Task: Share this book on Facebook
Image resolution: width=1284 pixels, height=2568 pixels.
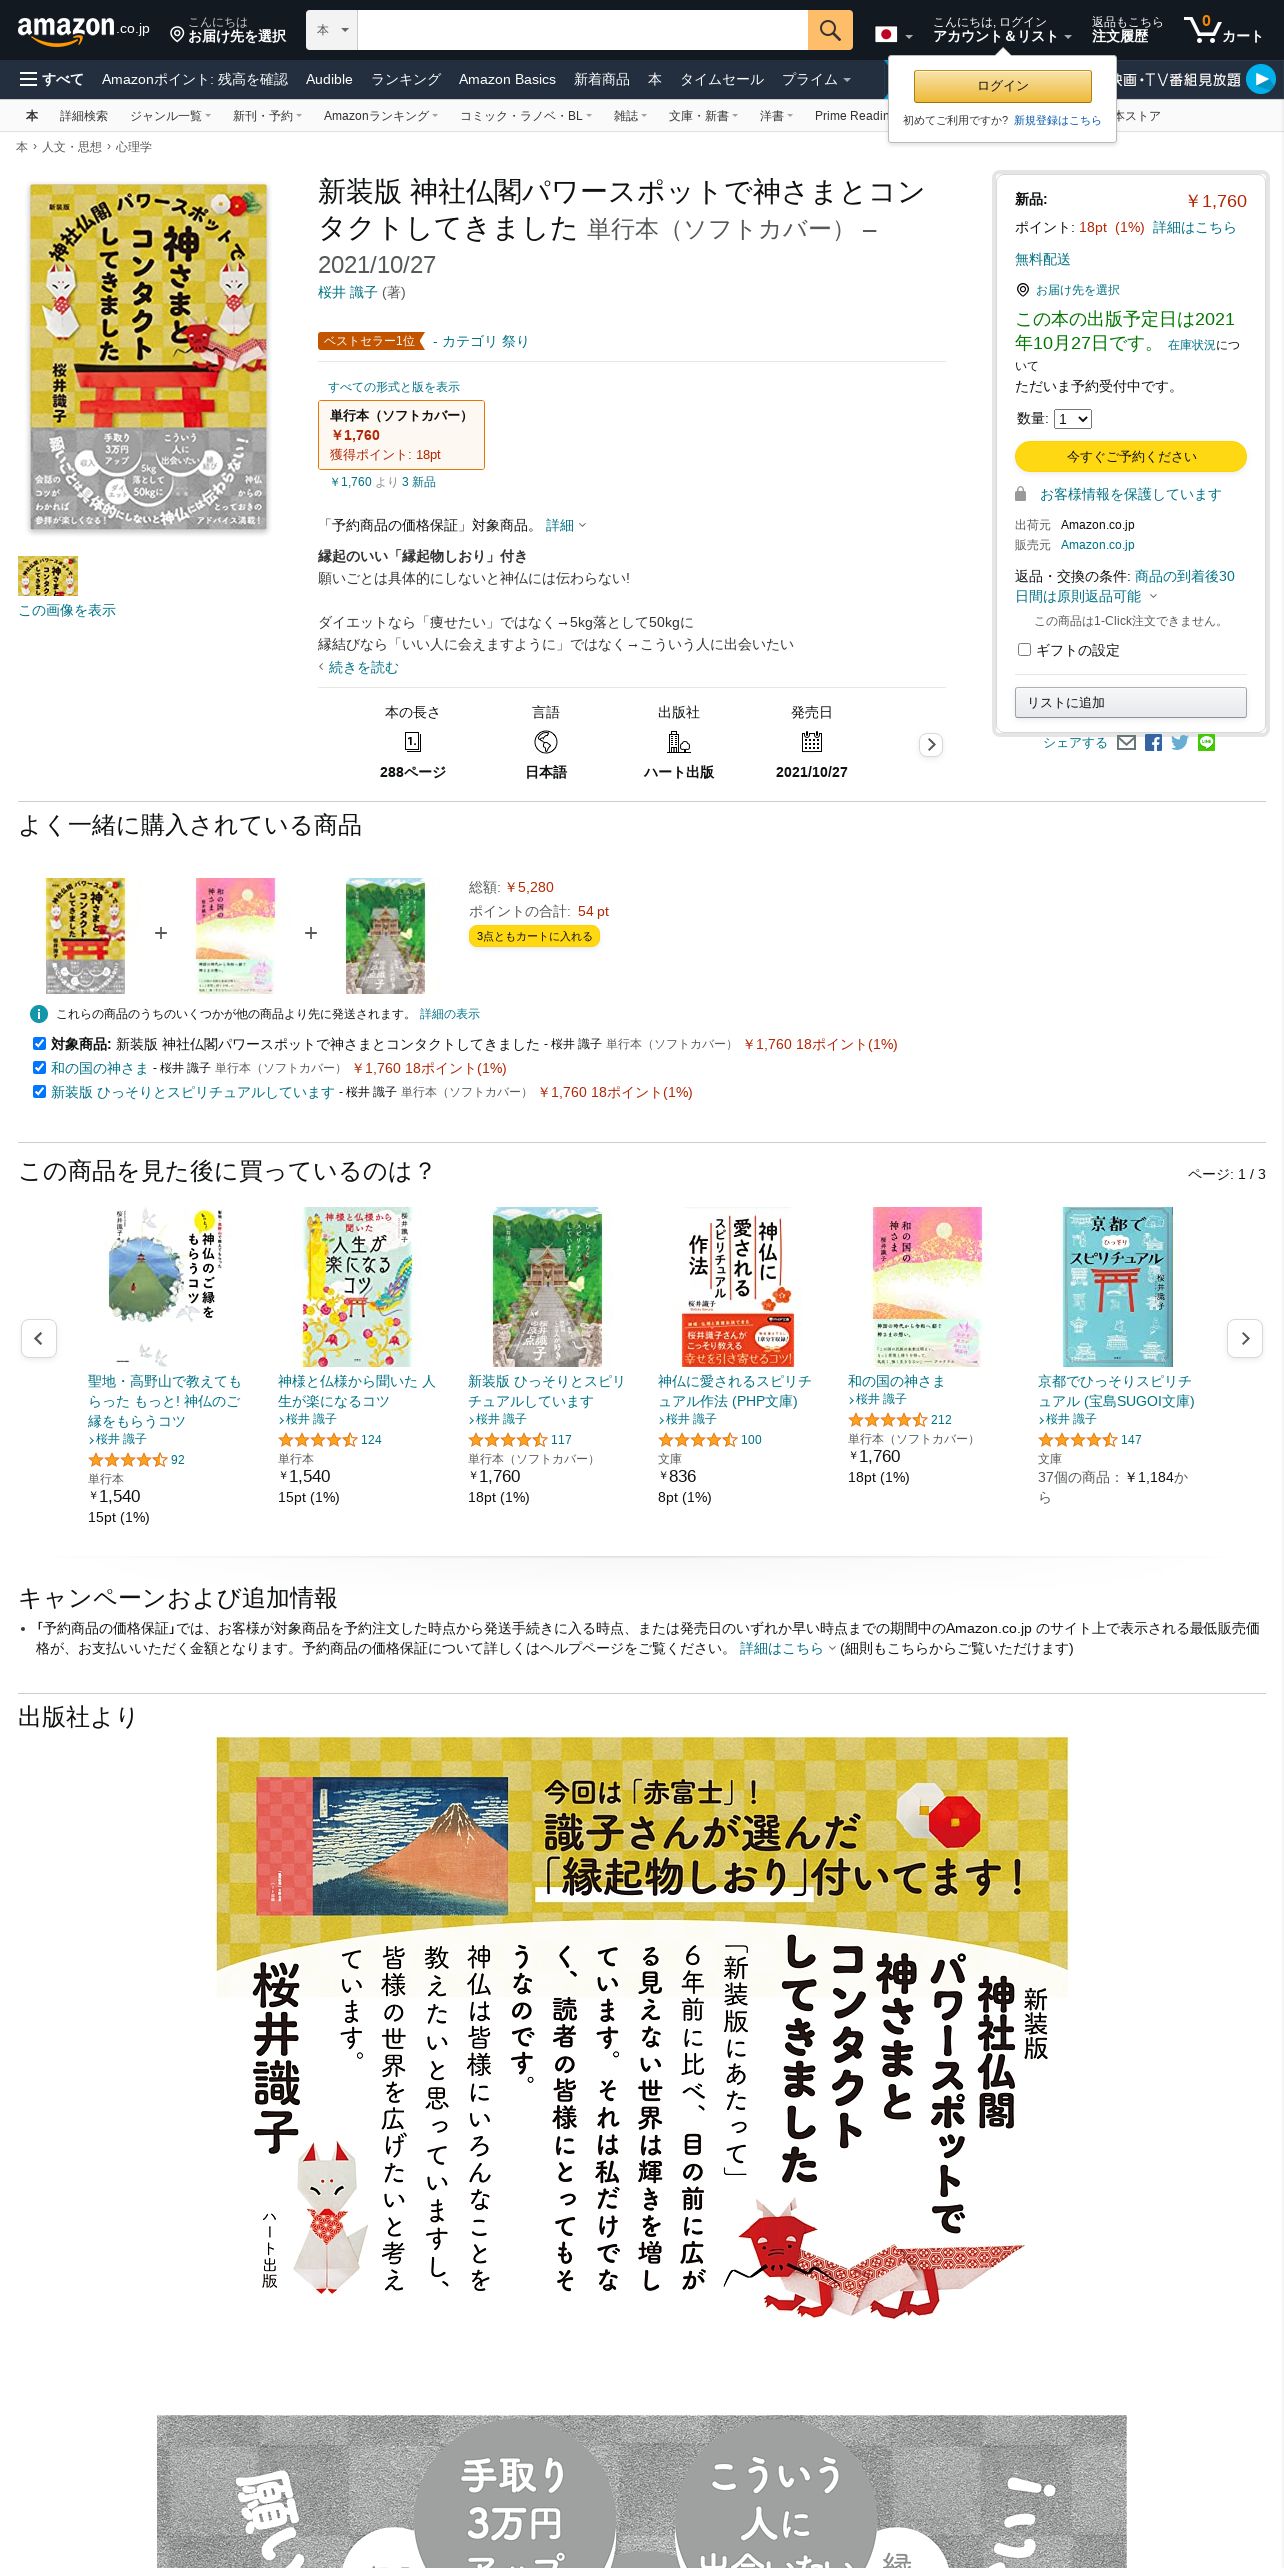Action: tap(1153, 742)
